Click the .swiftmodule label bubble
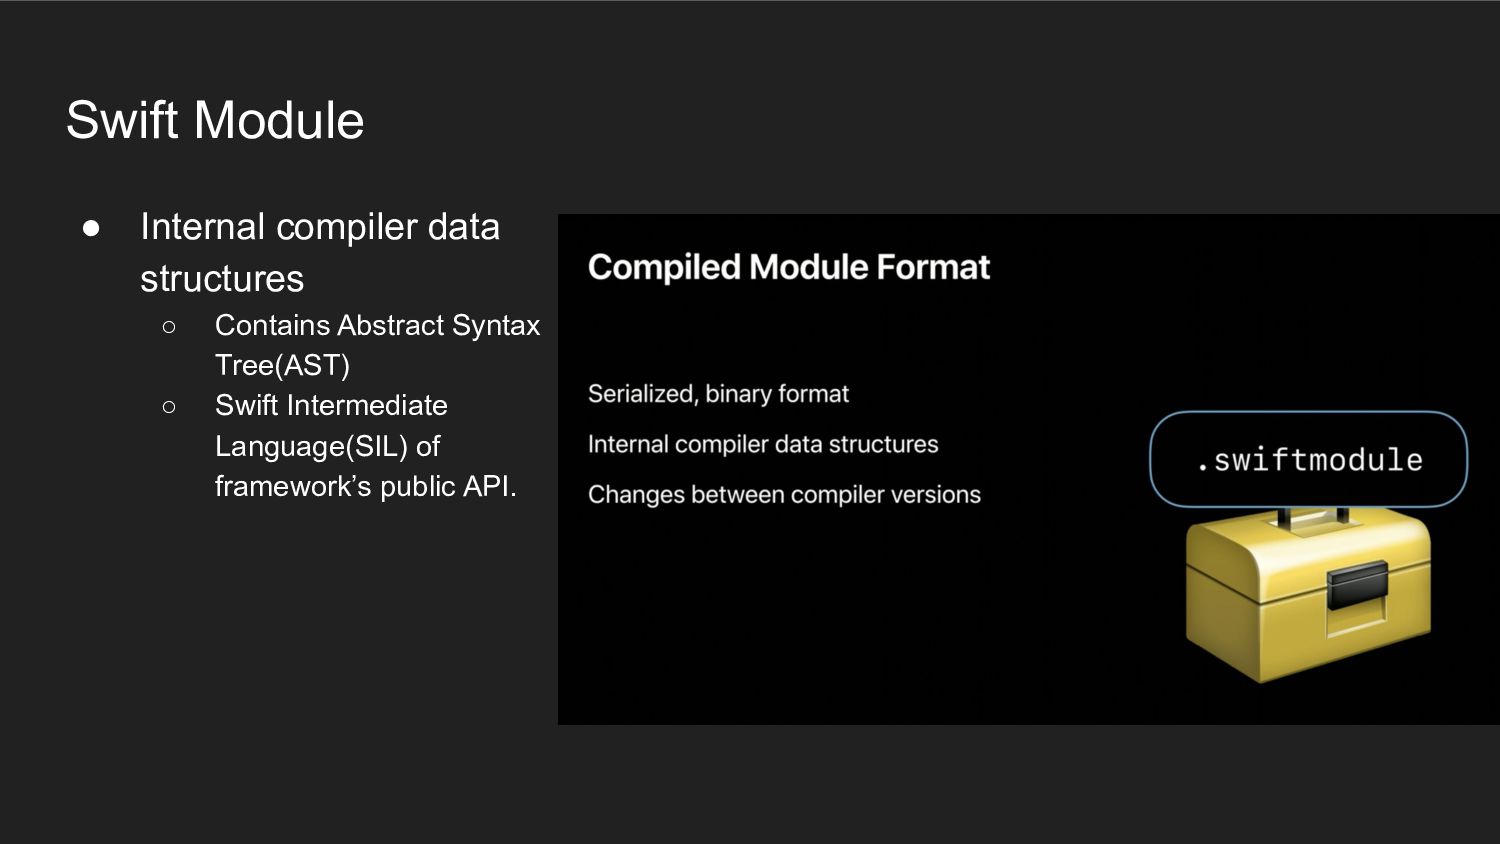Image resolution: width=1500 pixels, height=844 pixels. pos(1308,459)
